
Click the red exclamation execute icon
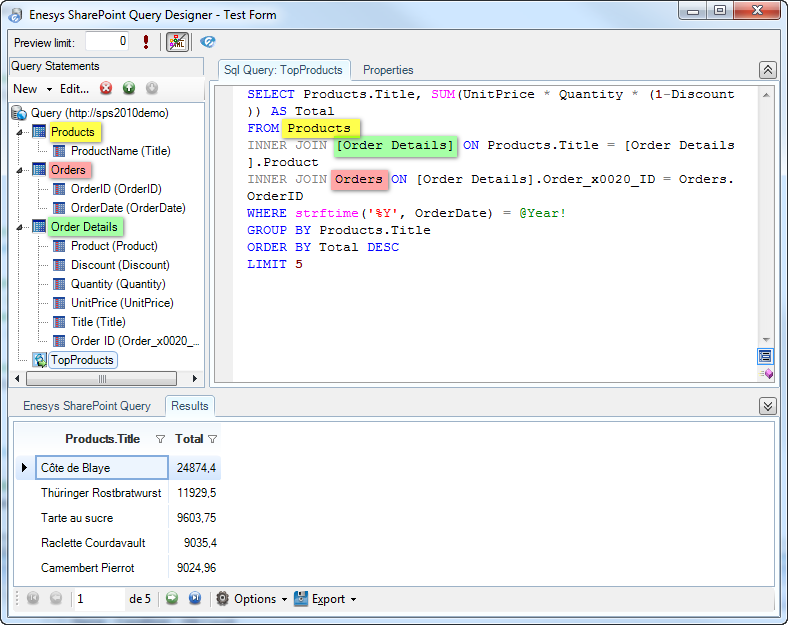click(147, 42)
